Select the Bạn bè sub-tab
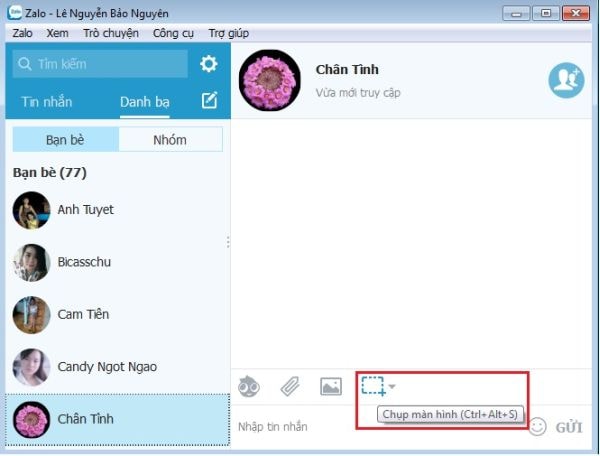The width and height of the screenshot is (600, 456). tap(65, 140)
